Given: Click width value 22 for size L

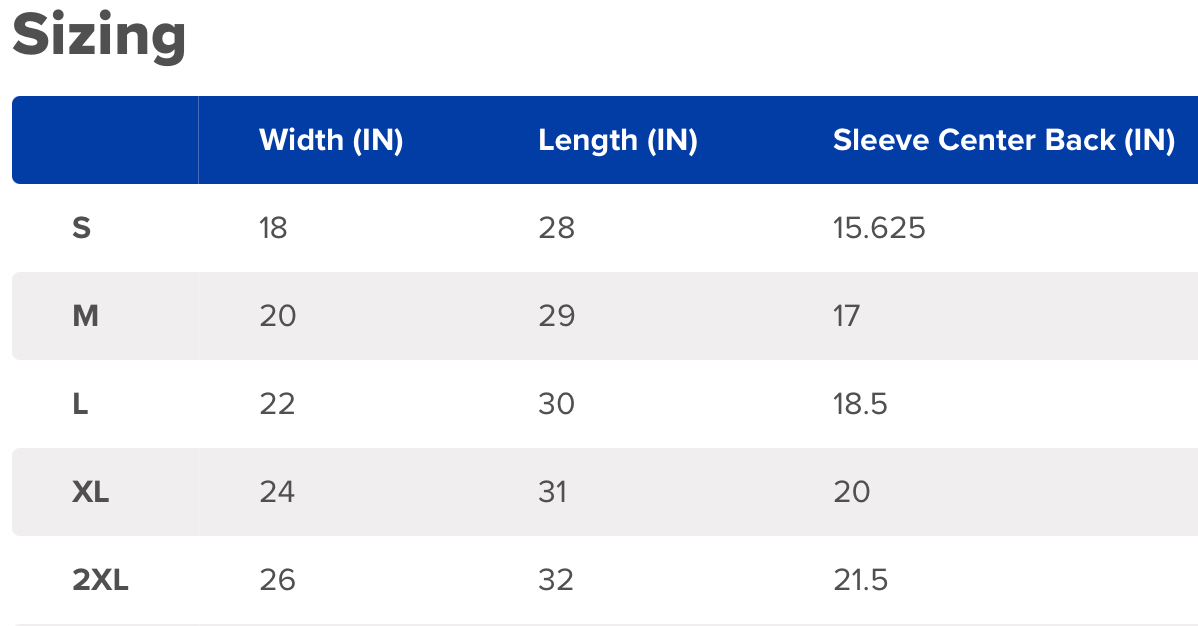Looking at the screenshot, I should click(277, 404).
